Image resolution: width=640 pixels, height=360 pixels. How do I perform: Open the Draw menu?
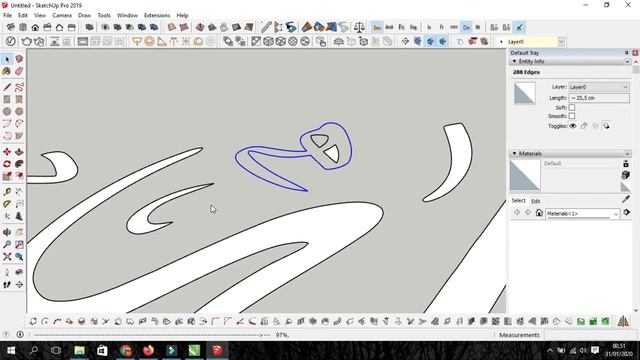point(84,15)
